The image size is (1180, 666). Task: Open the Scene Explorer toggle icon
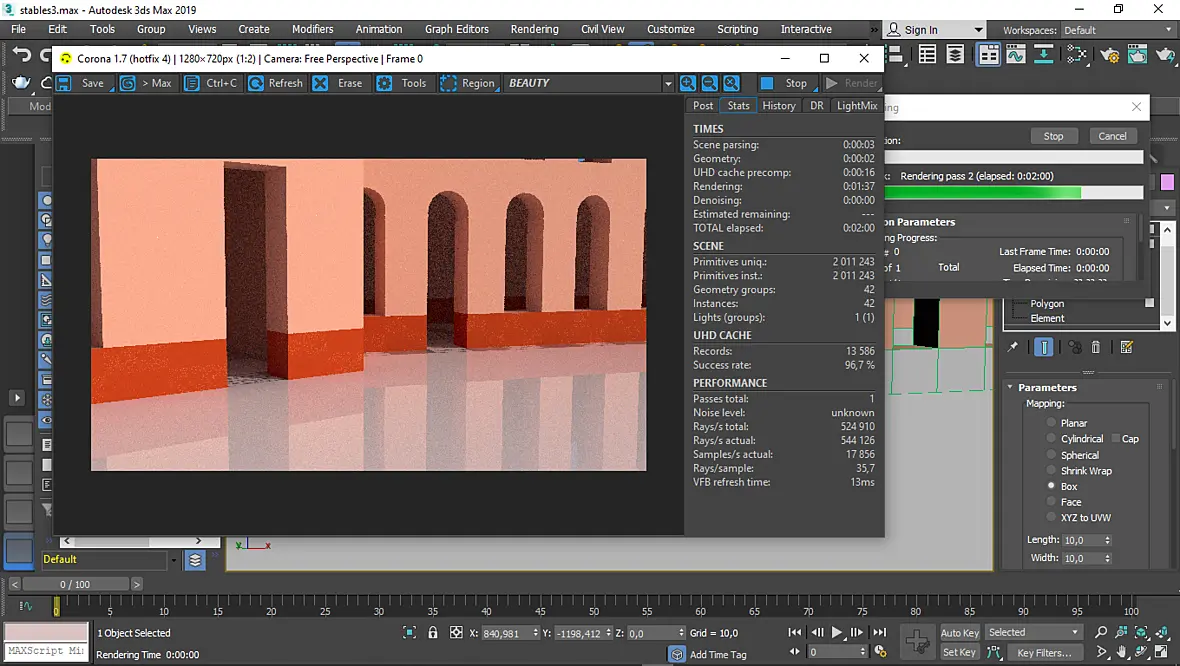tap(927, 55)
